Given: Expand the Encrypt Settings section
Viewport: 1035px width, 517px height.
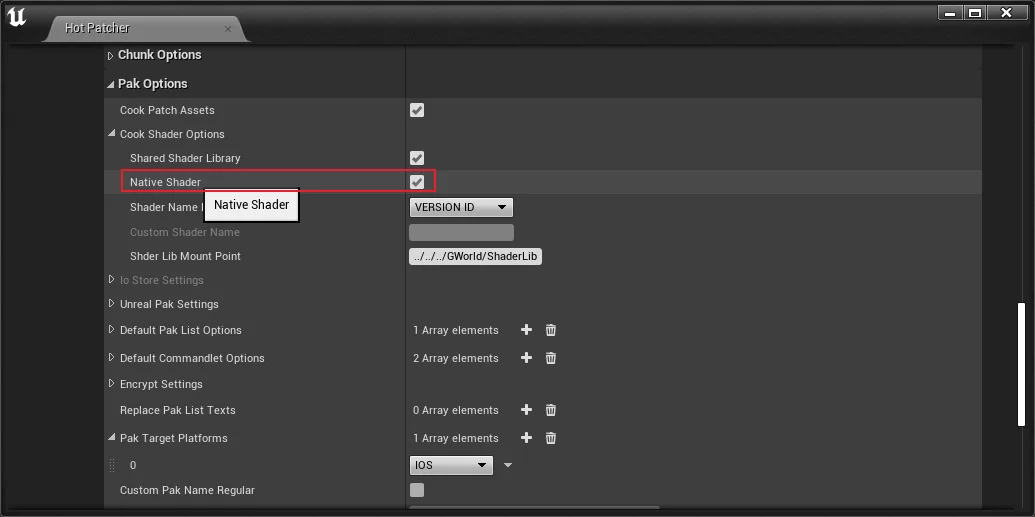Looking at the screenshot, I should point(111,384).
